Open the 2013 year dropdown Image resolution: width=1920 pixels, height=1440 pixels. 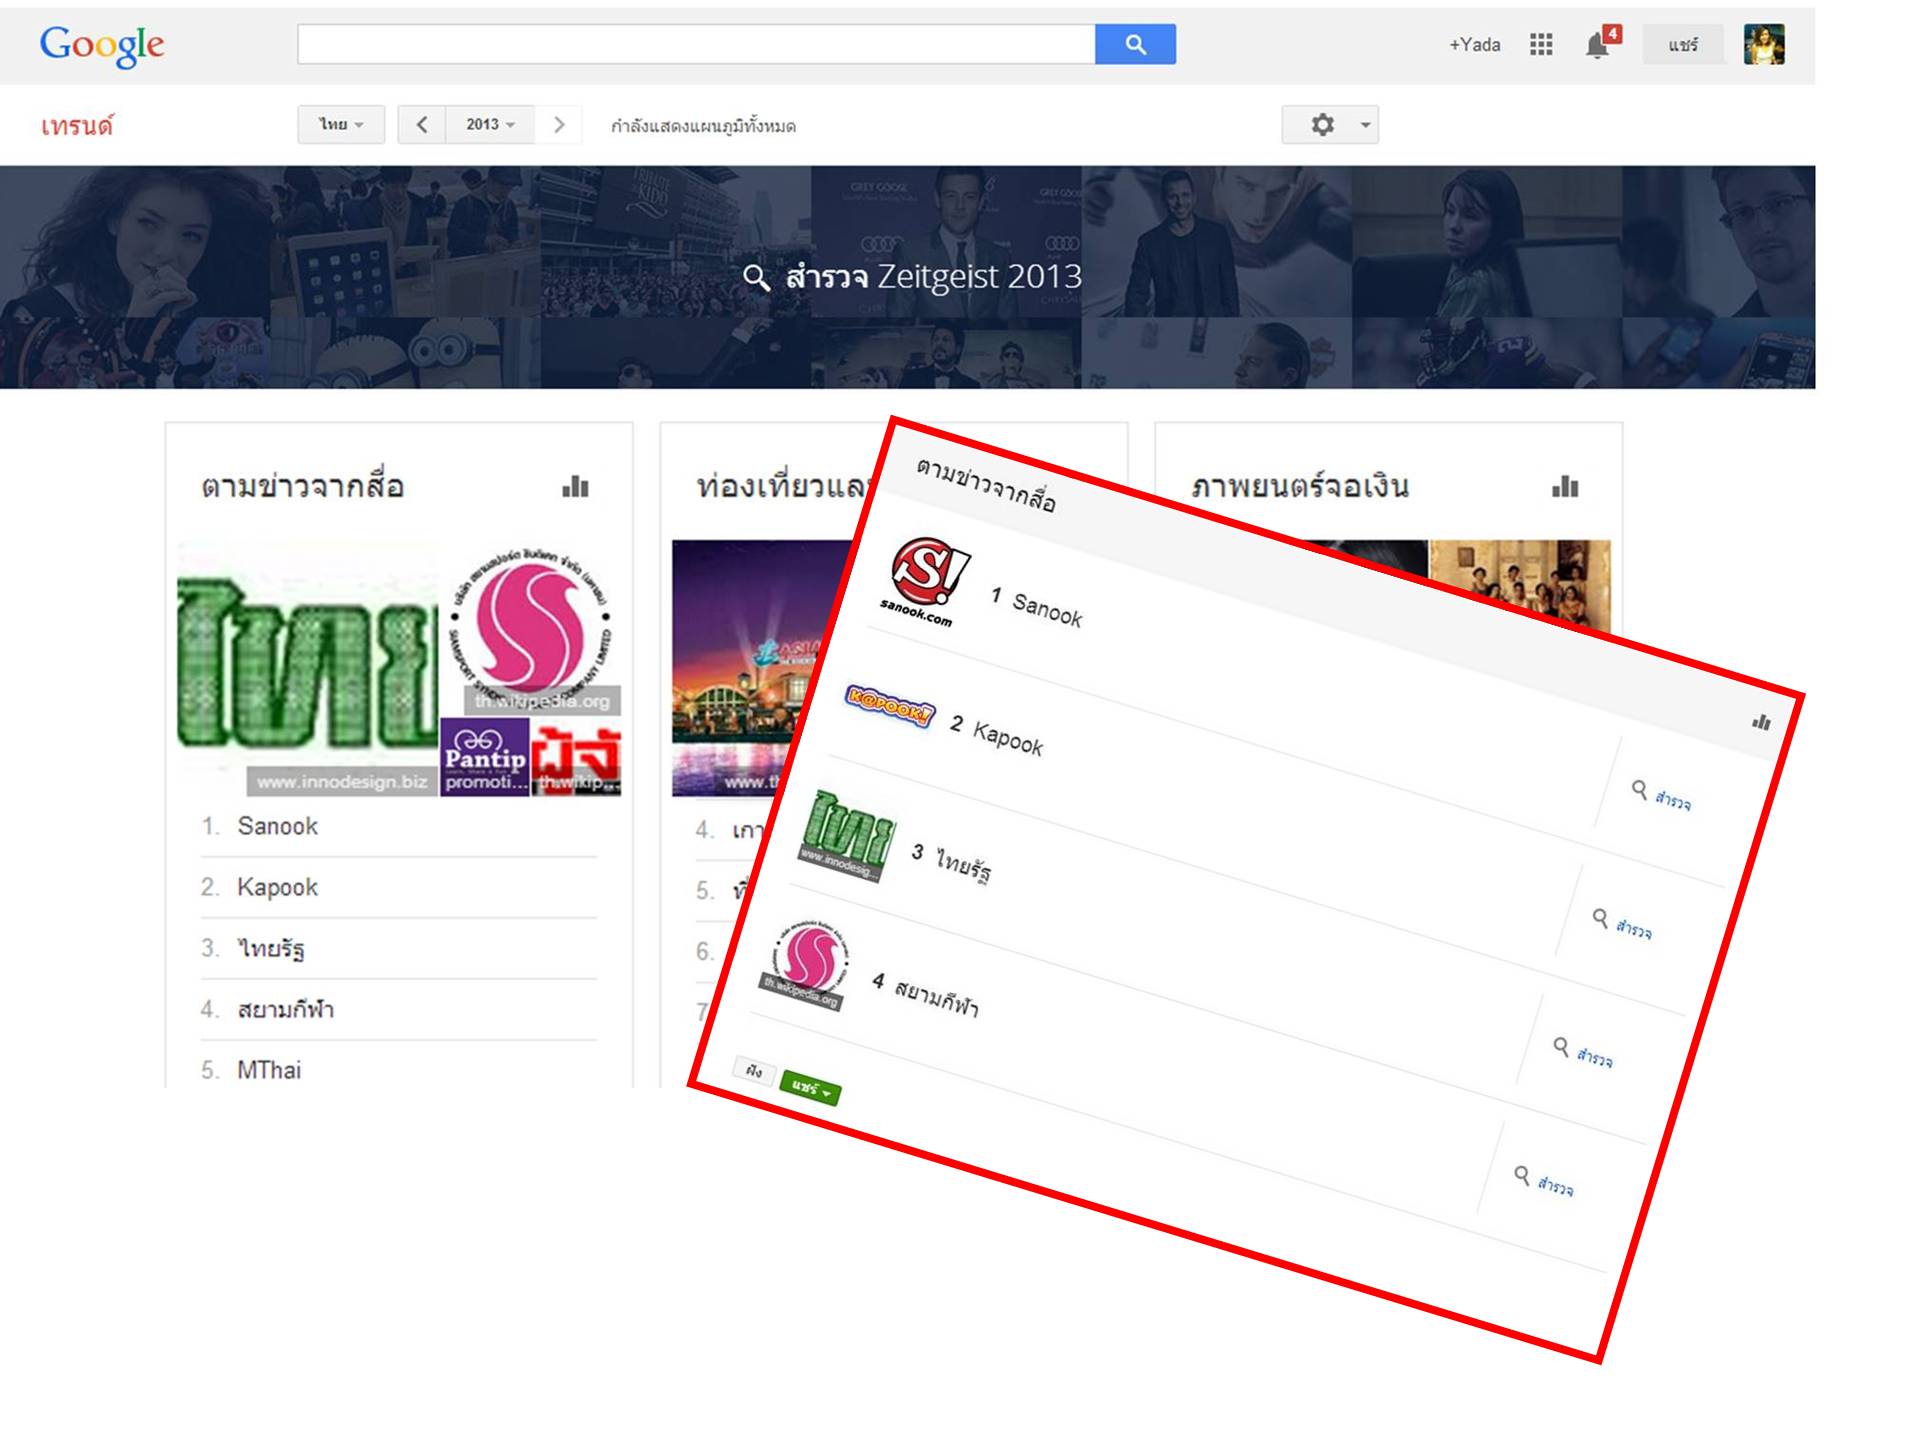coord(490,125)
